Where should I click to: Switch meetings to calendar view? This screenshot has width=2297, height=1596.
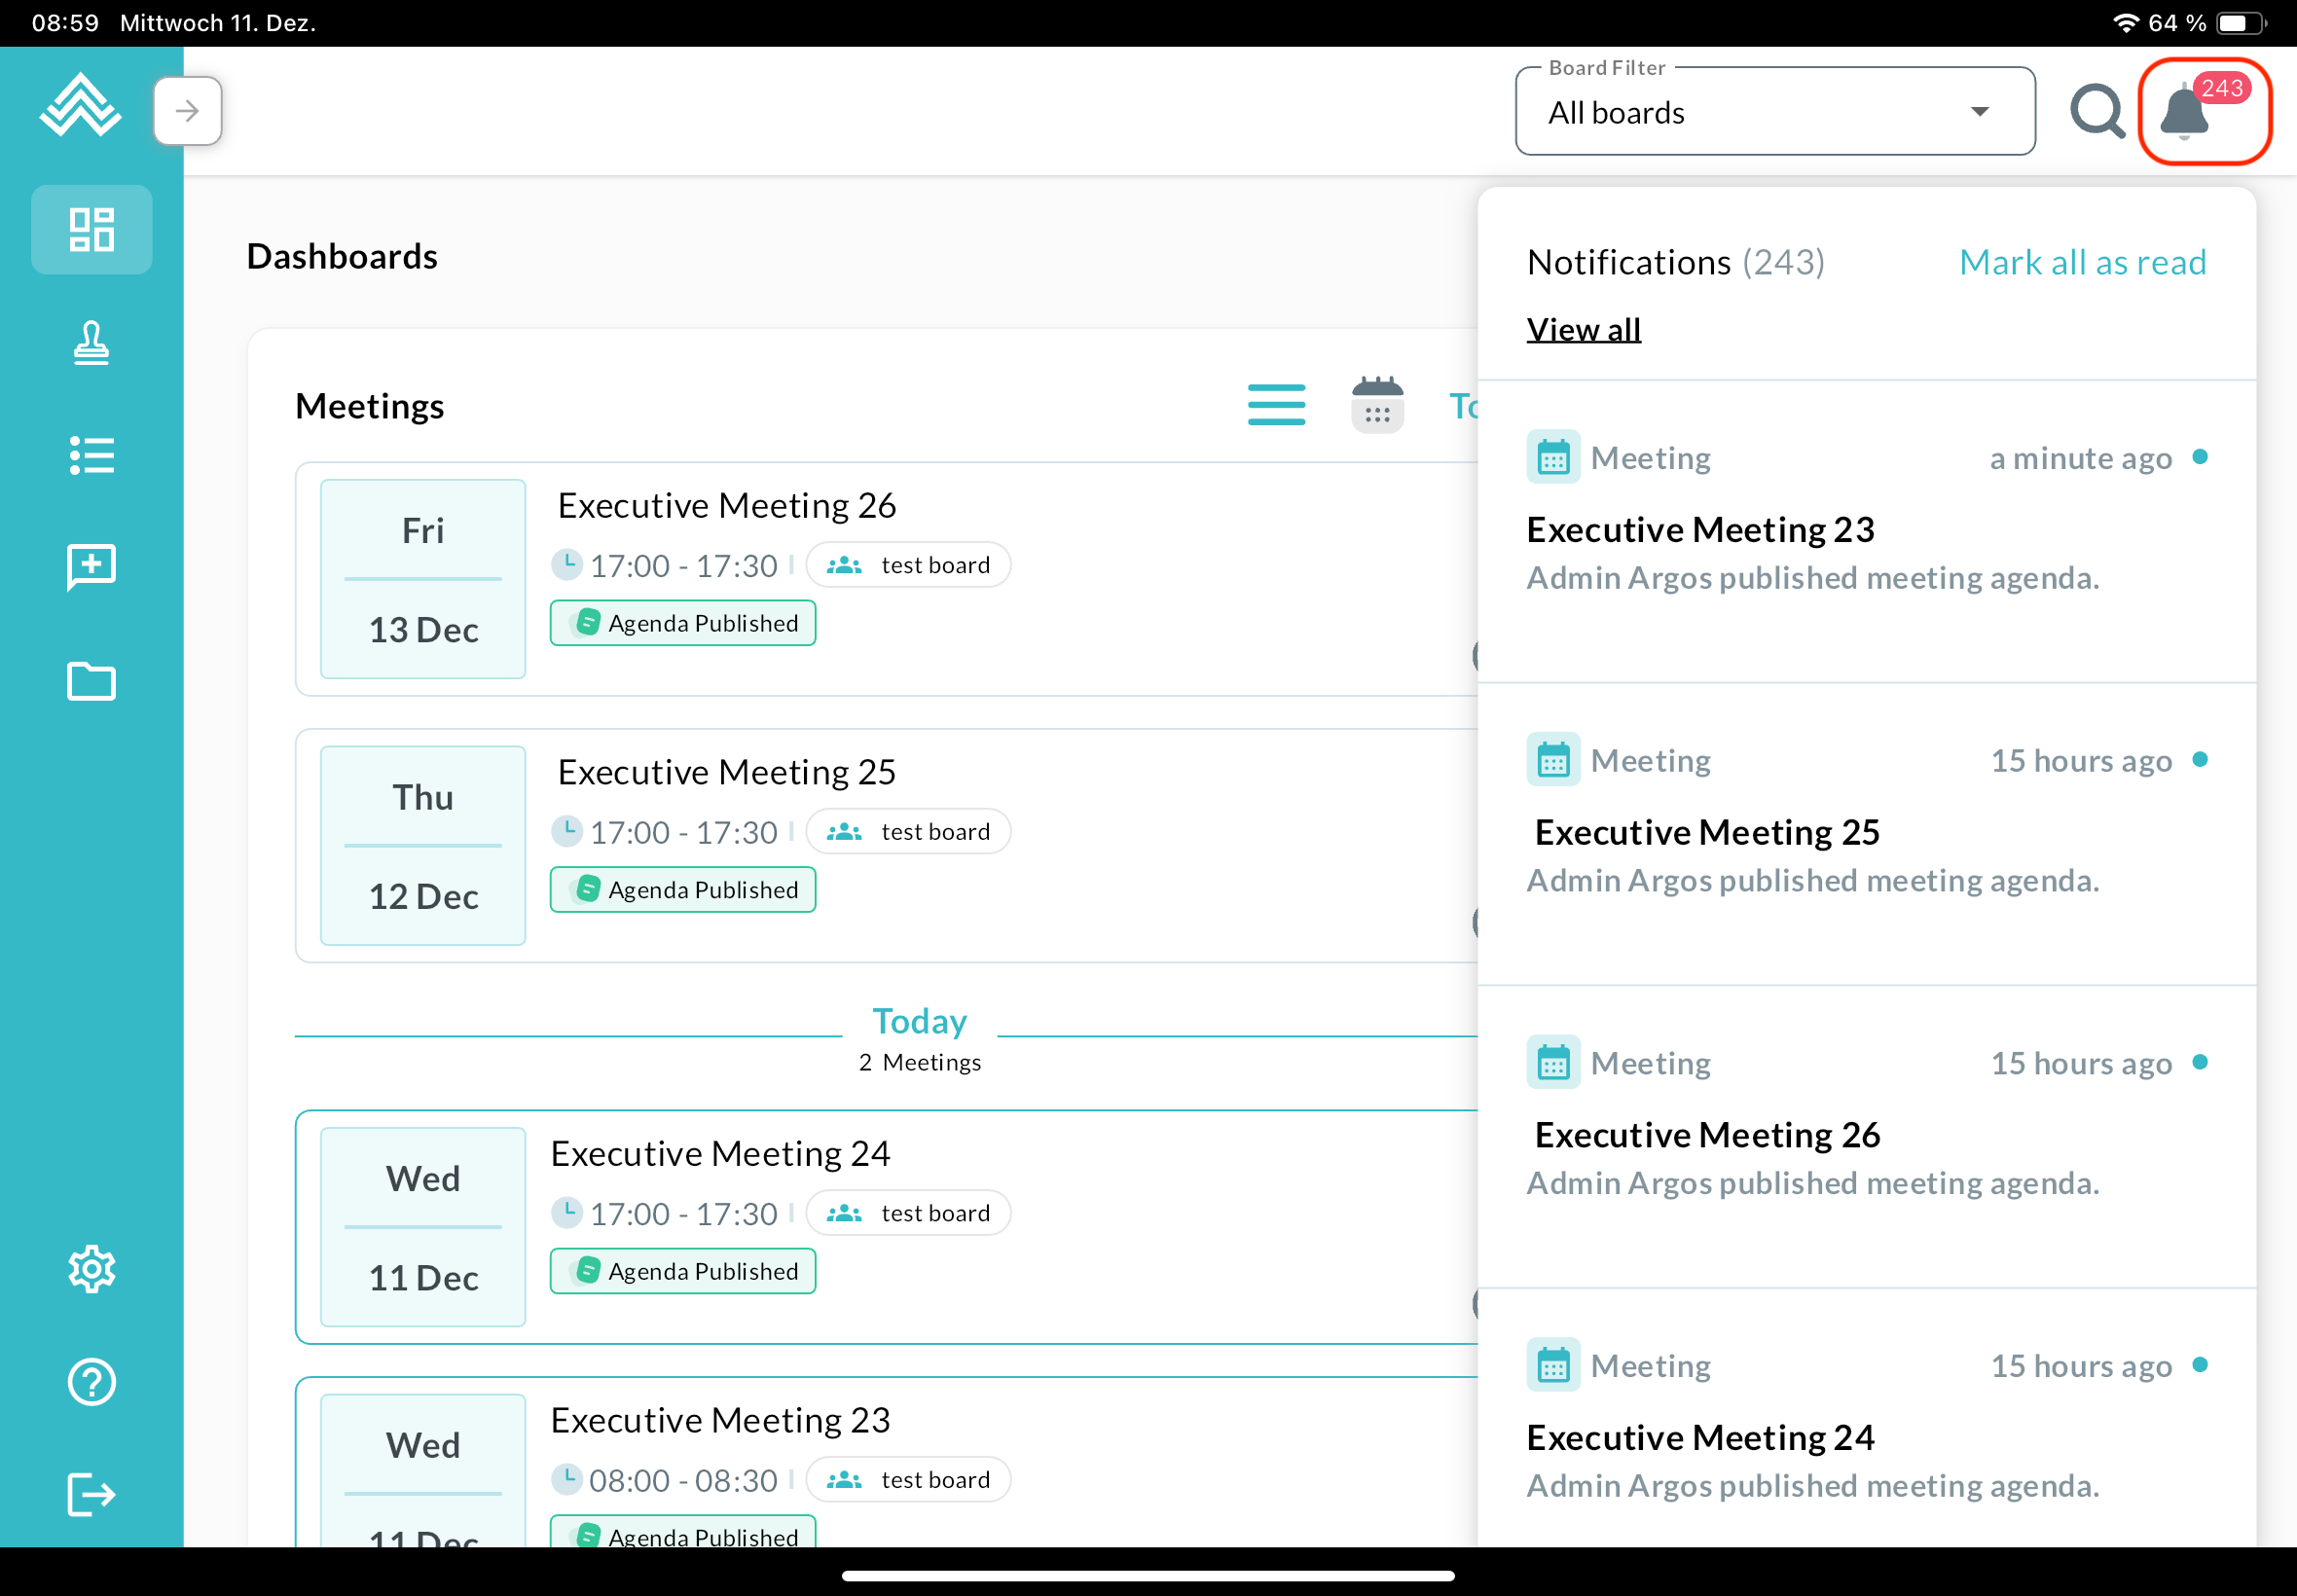coord(1377,405)
